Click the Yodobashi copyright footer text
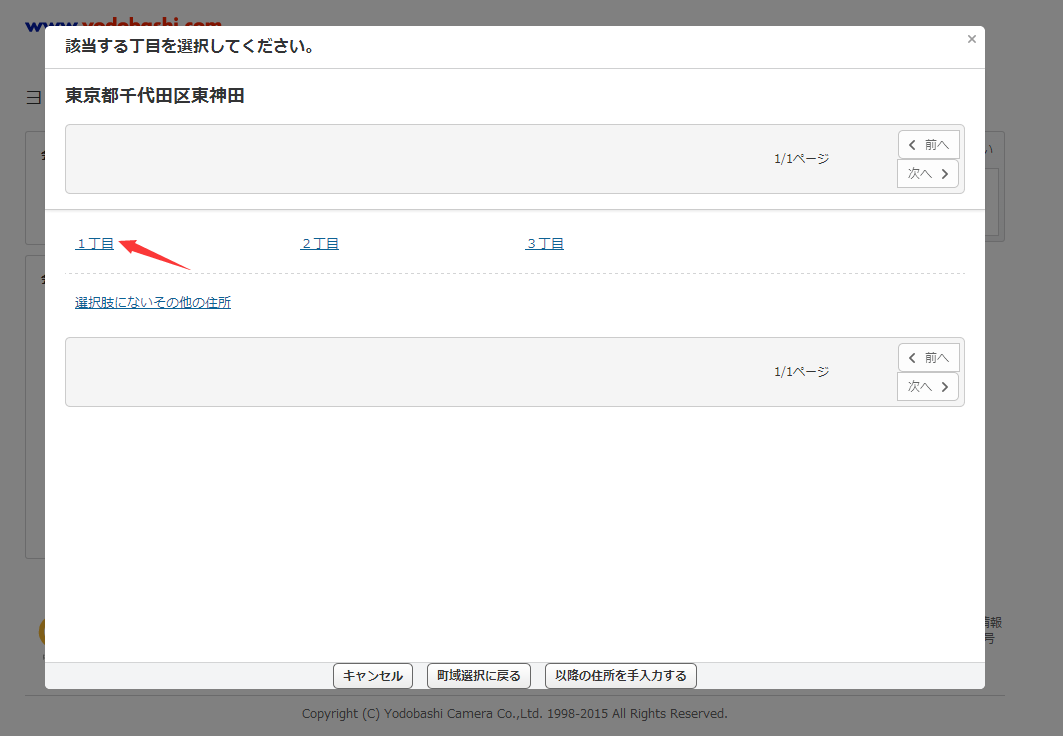The image size is (1063, 736). click(x=515, y=714)
